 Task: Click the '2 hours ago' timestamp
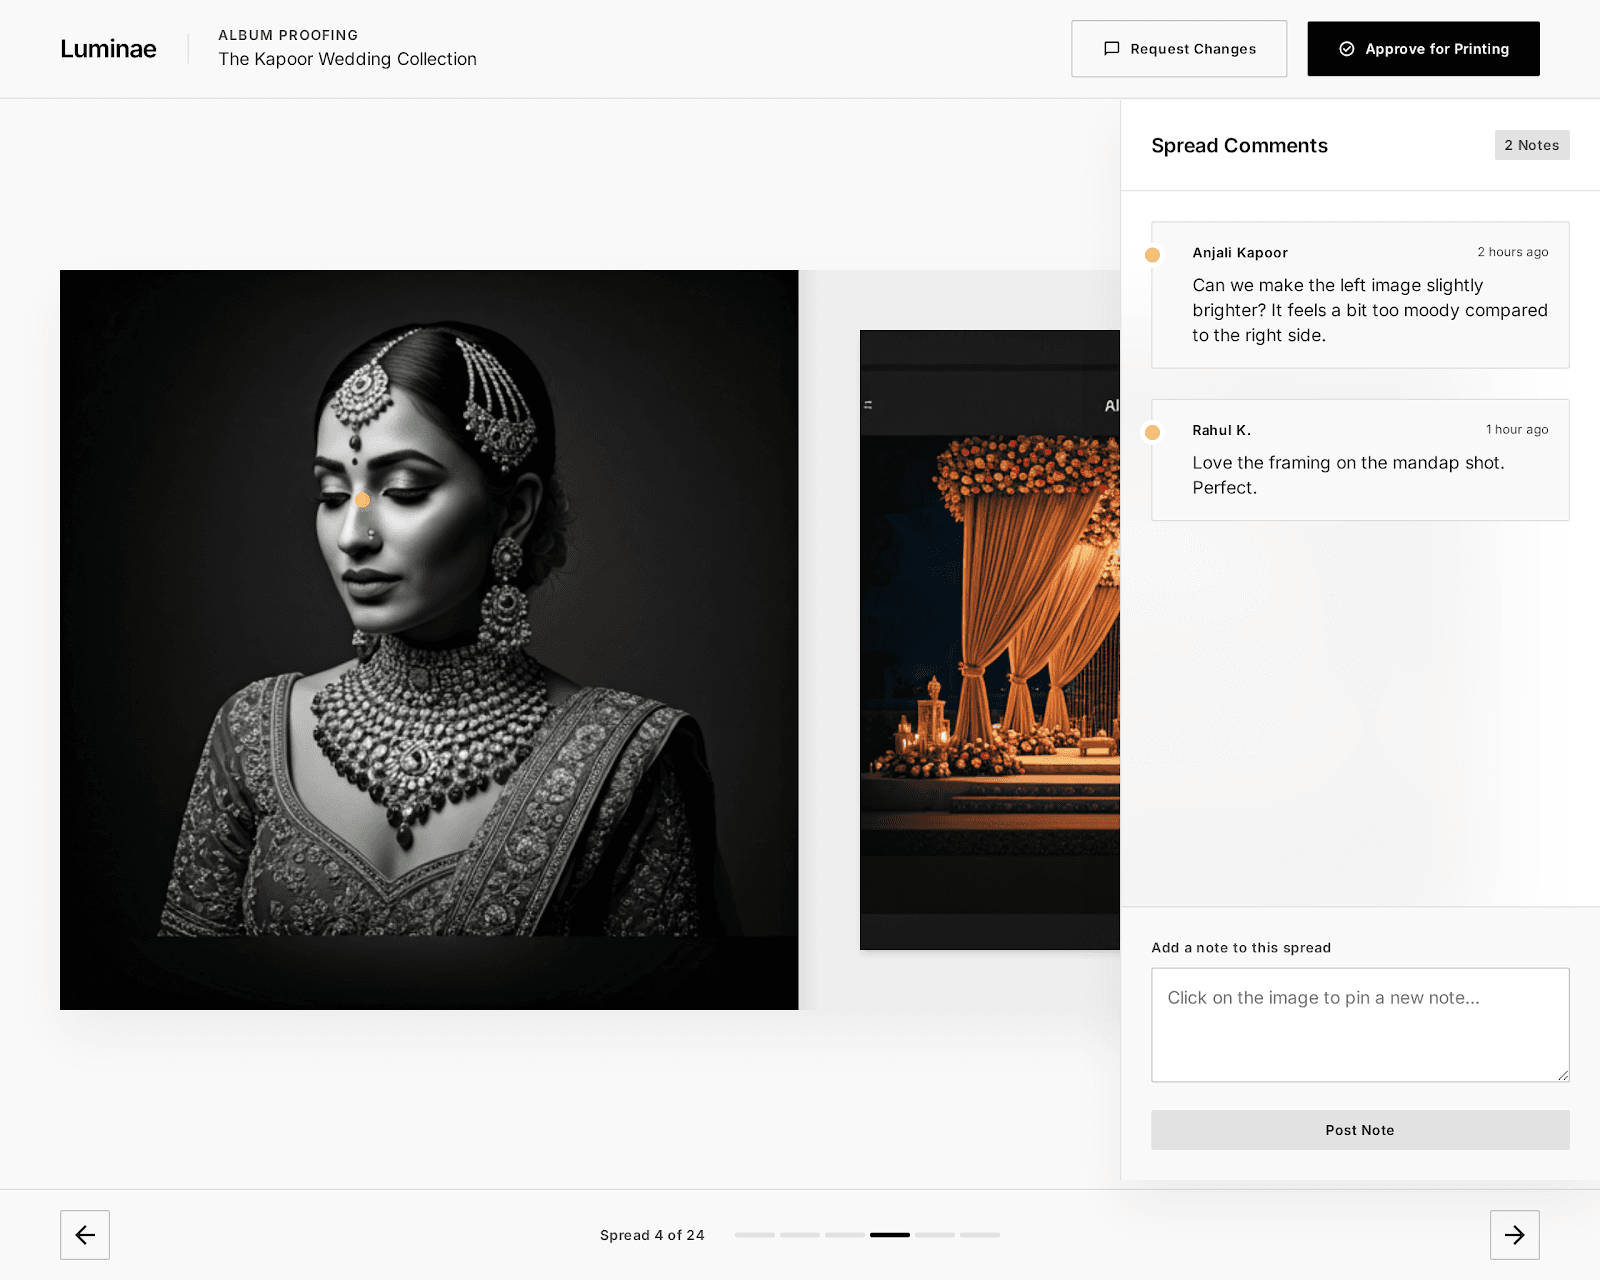point(1513,252)
